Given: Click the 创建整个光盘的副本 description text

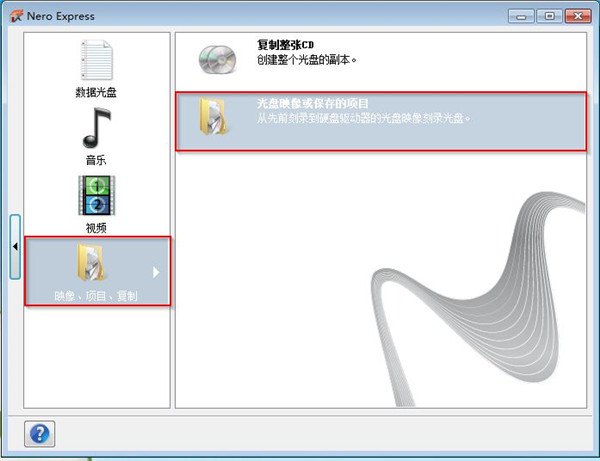Looking at the screenshot, I should tap(306, 60).
